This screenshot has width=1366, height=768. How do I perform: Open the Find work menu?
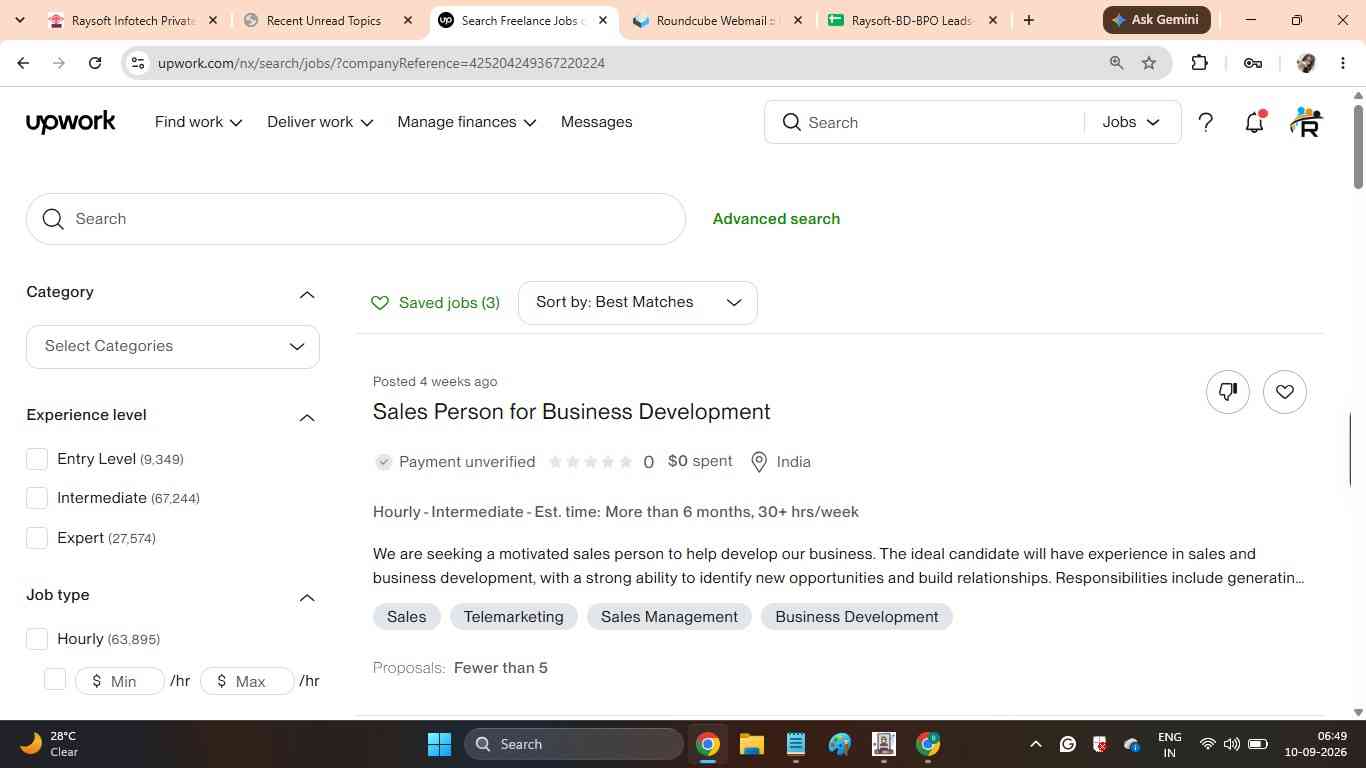tap(198, 122)
